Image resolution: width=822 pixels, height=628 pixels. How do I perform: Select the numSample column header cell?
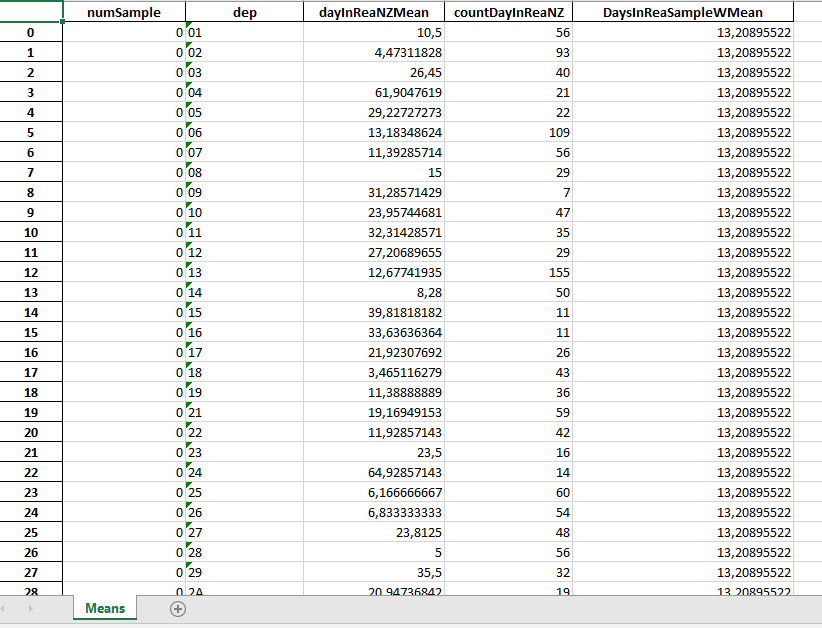click(x=124, y=12)
